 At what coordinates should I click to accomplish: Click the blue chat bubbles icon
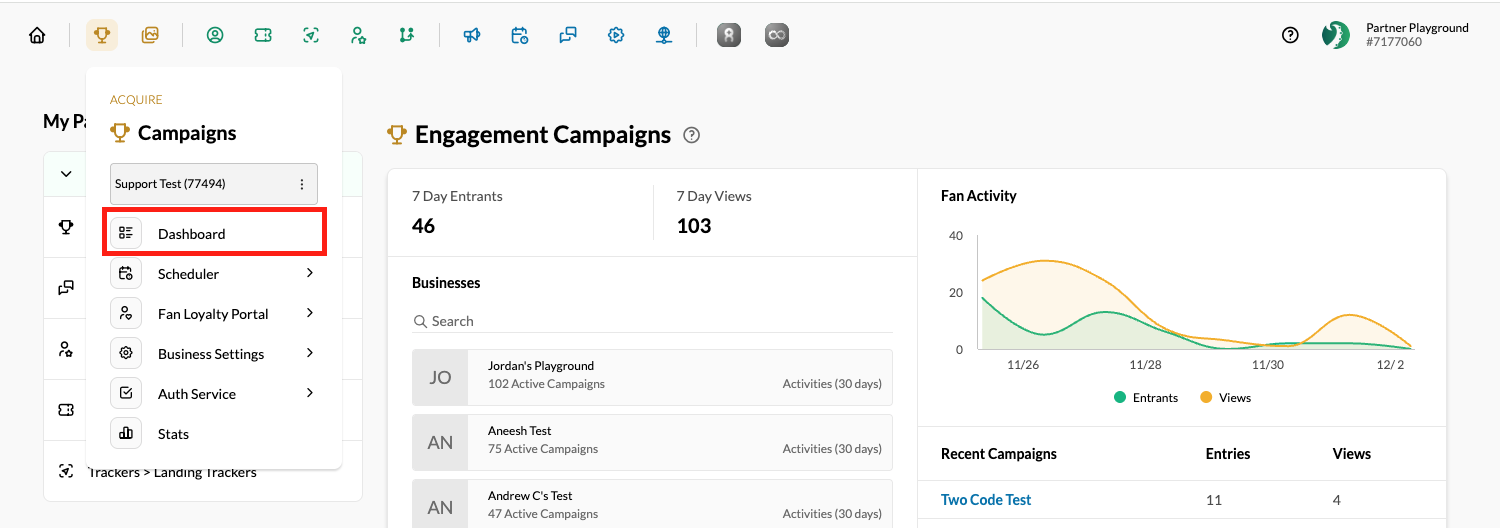[568, 36]
